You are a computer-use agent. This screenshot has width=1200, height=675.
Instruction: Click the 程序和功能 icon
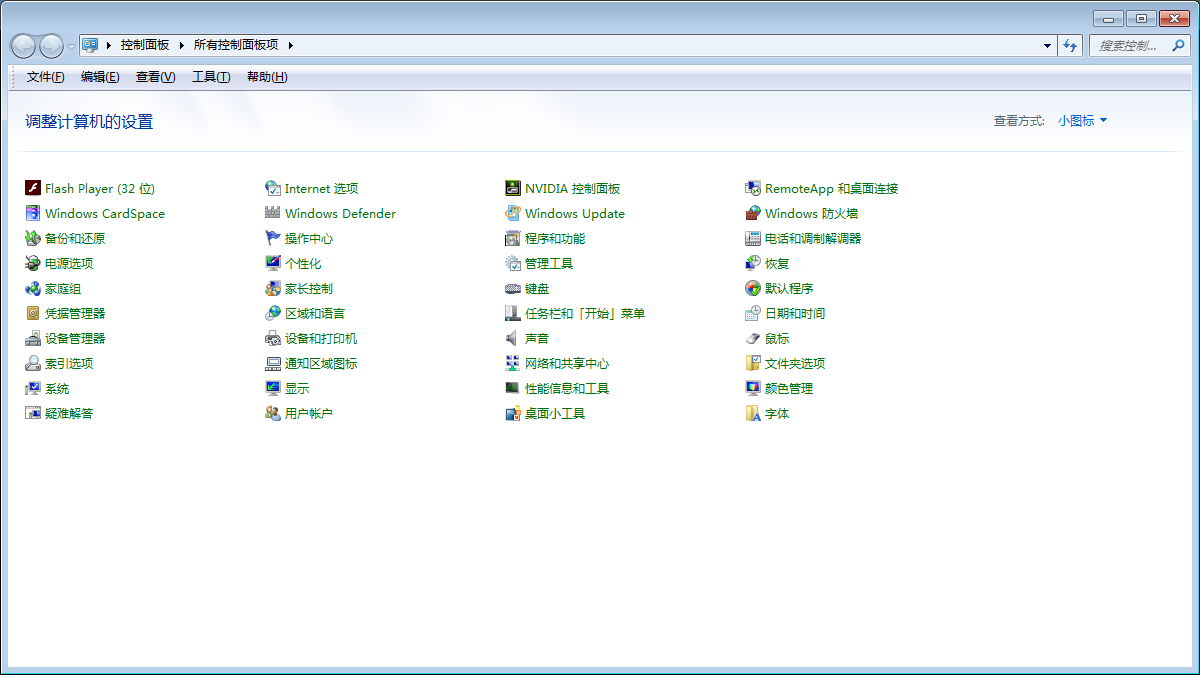click(513, 238)
